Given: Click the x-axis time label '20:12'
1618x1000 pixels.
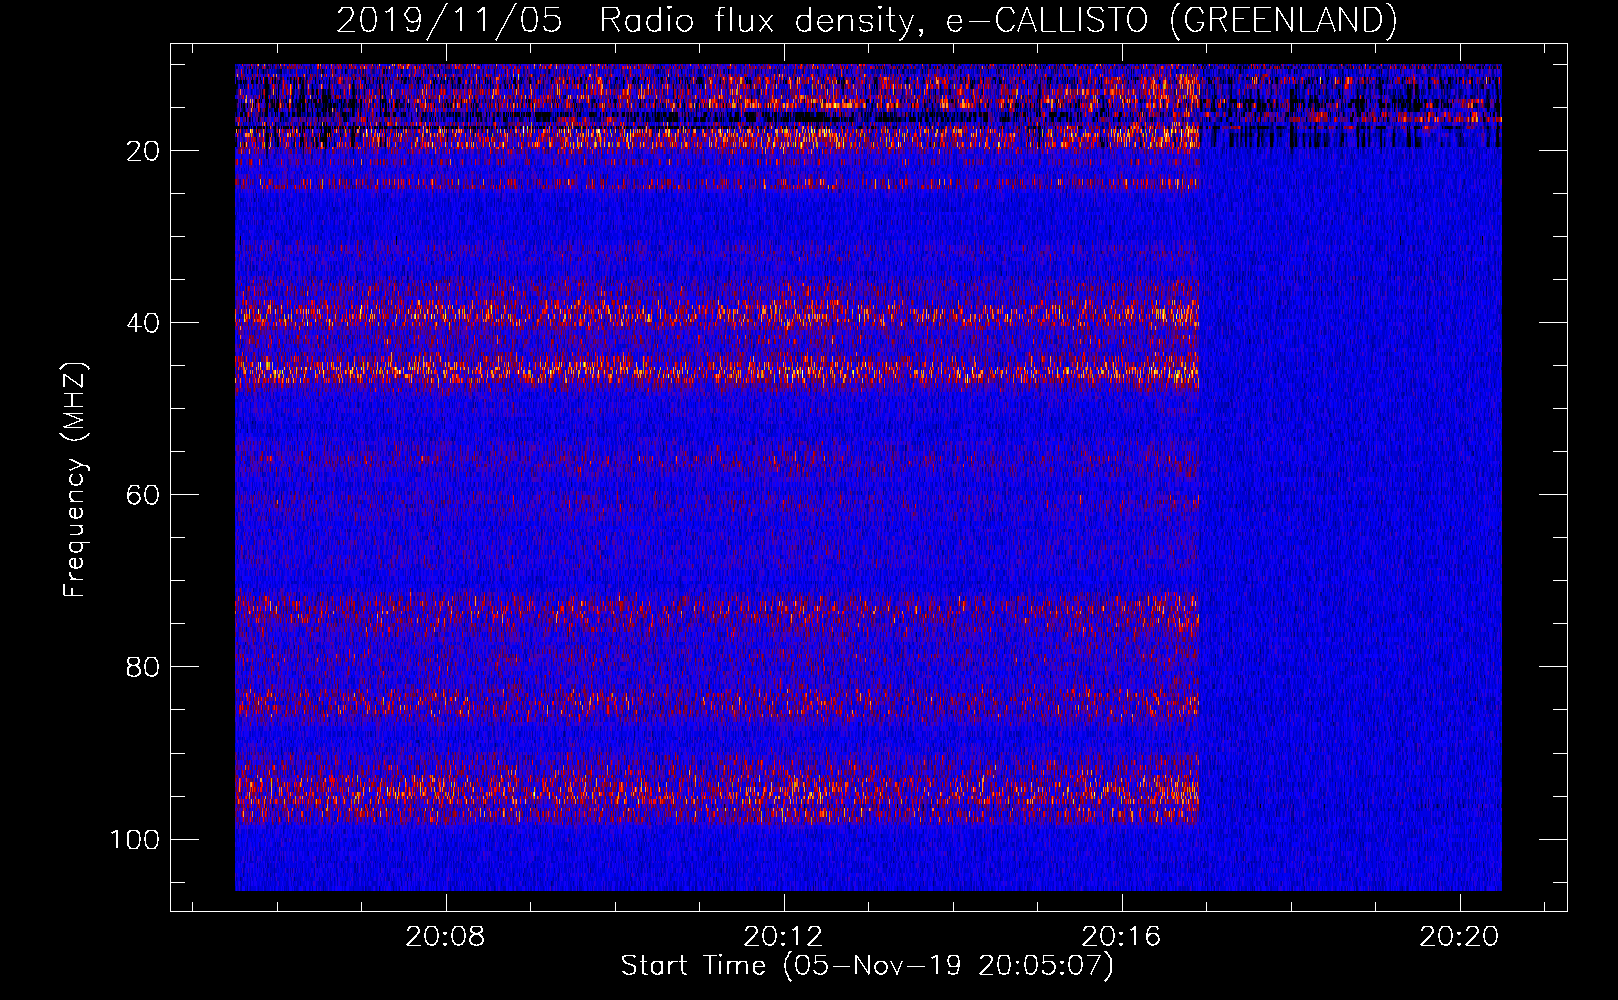Looking at the screenshot, I should pyautogui.click(x=784, y=937).
